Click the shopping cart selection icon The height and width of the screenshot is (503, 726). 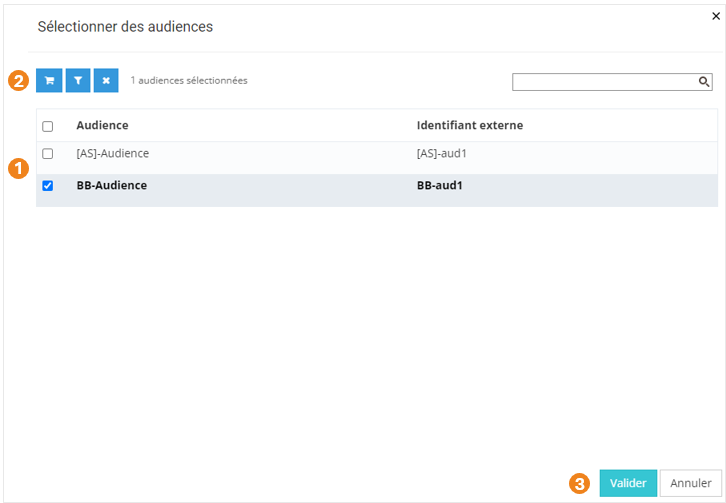(x=49, y=81)
